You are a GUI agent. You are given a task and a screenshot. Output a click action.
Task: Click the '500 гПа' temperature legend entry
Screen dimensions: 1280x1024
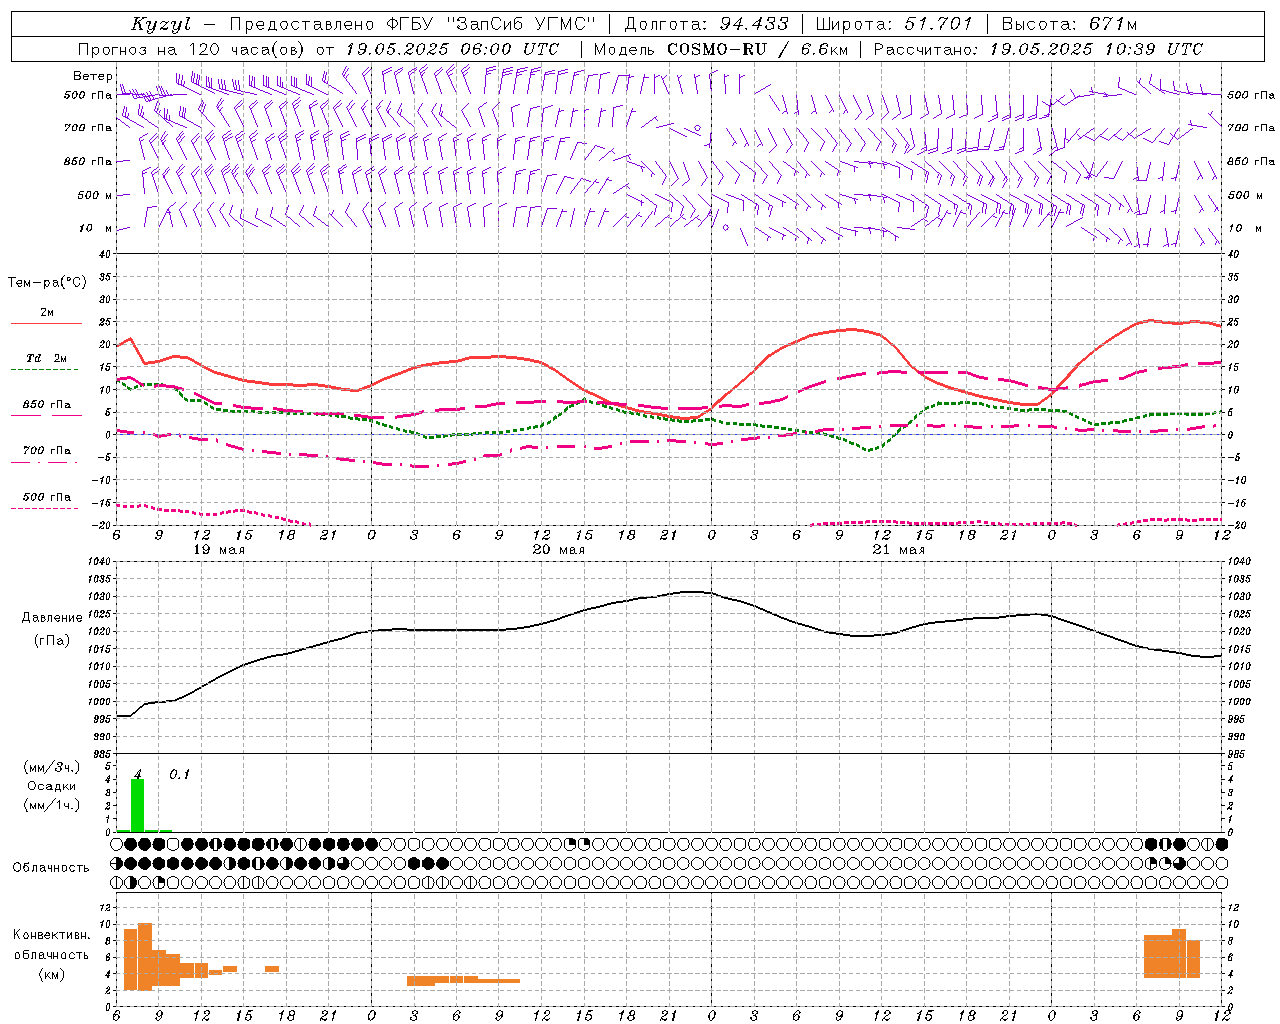pyautogui.click(x=46, y=497)
